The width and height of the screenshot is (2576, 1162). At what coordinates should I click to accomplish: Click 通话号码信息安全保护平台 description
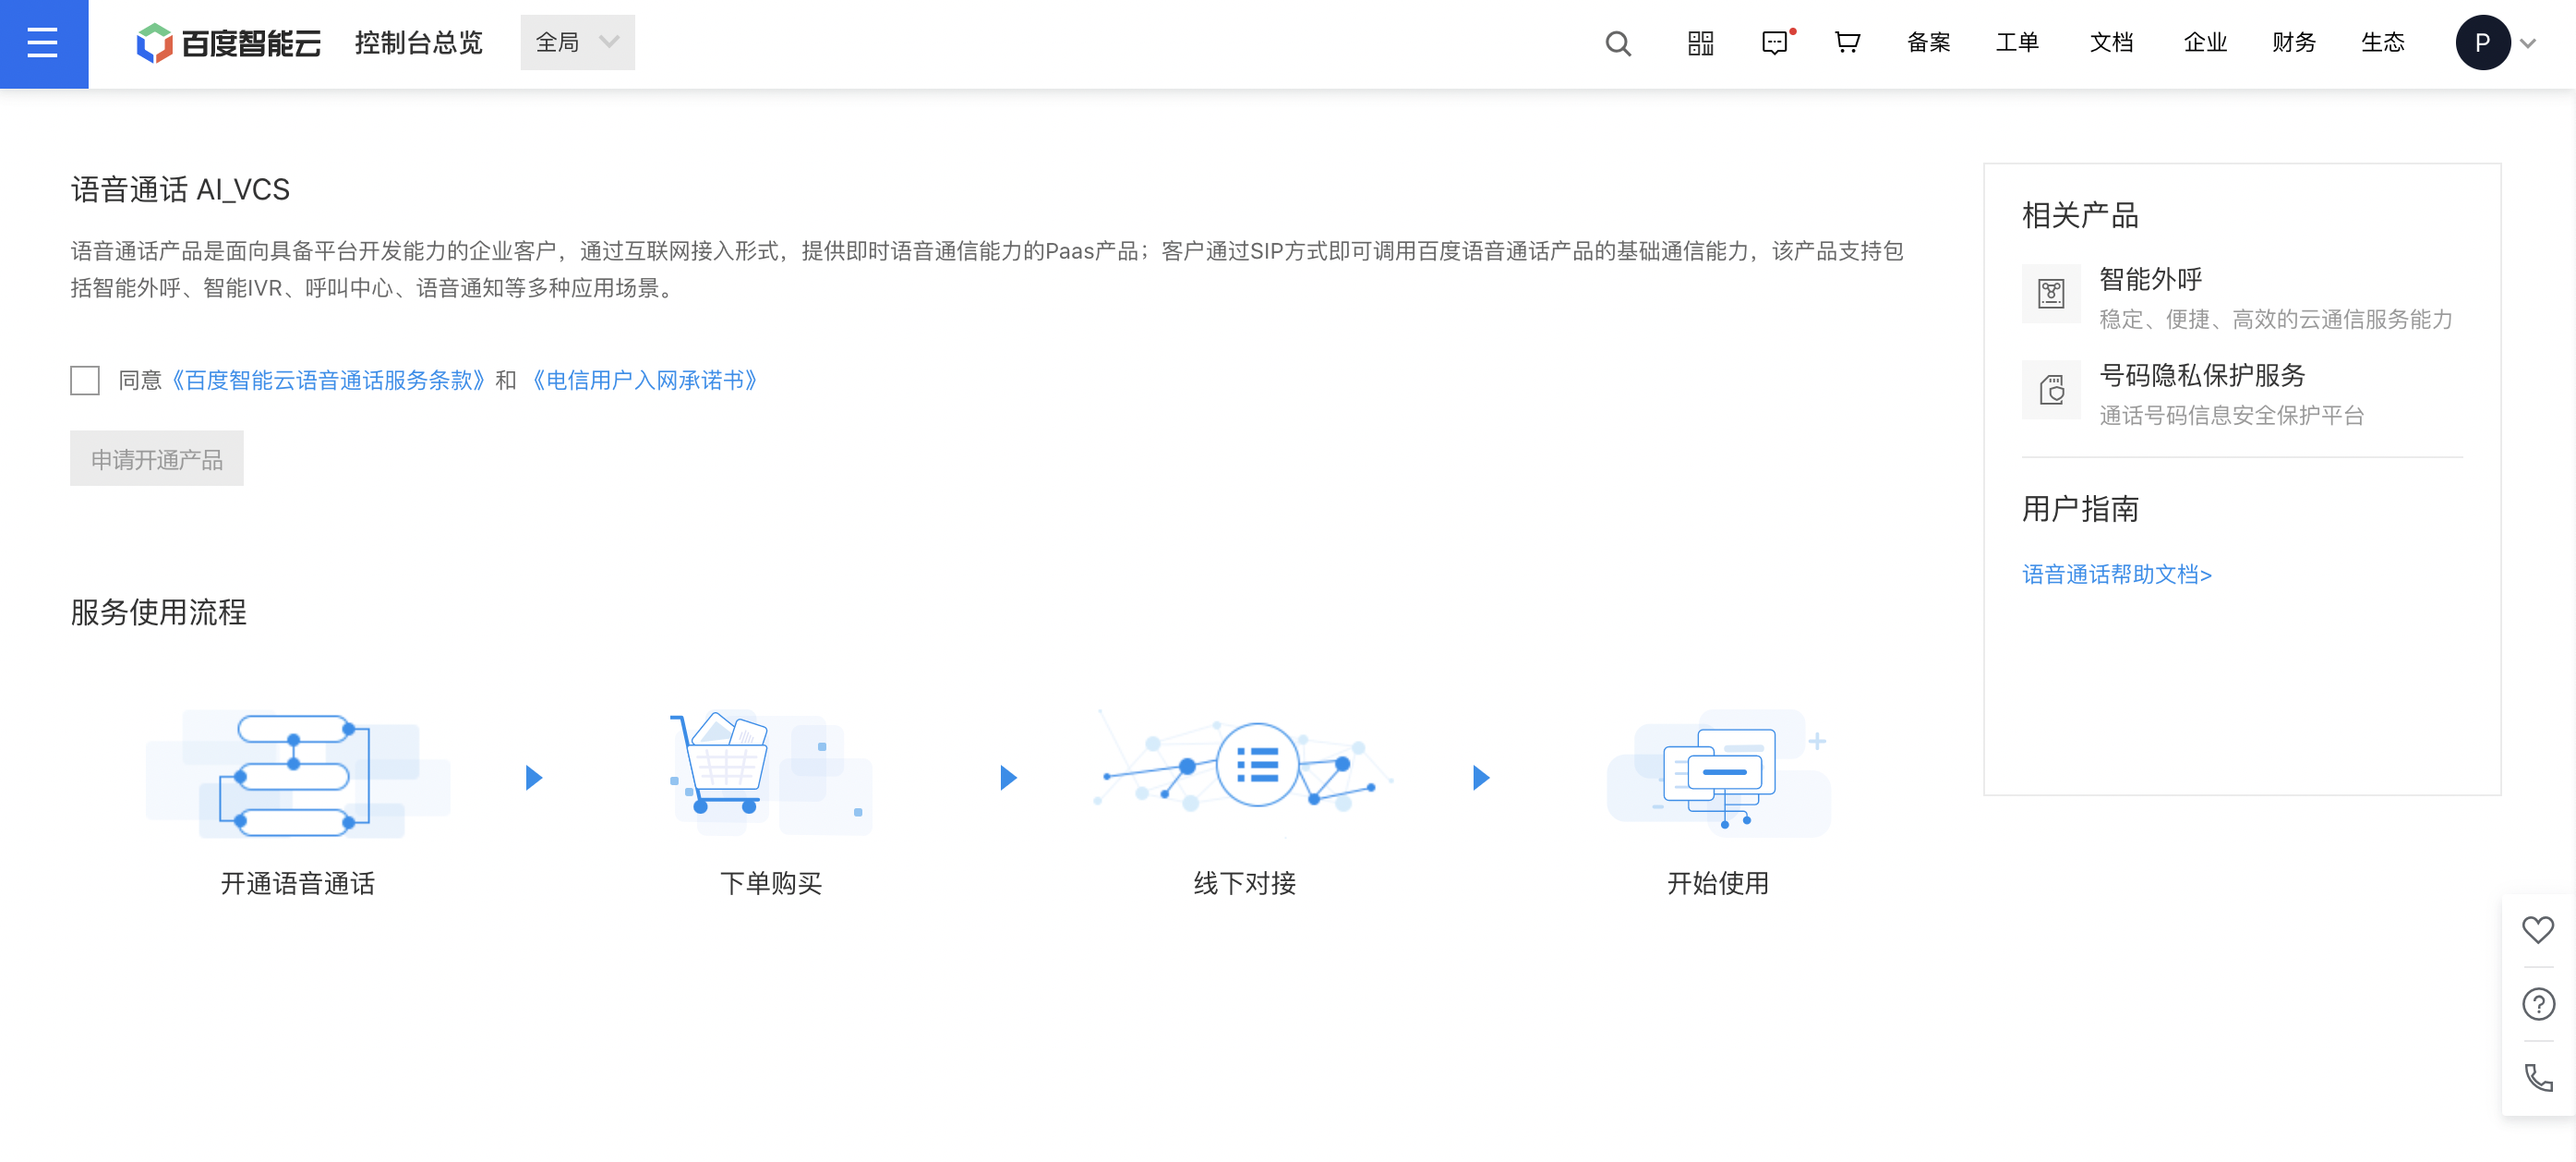(2231, 415)
